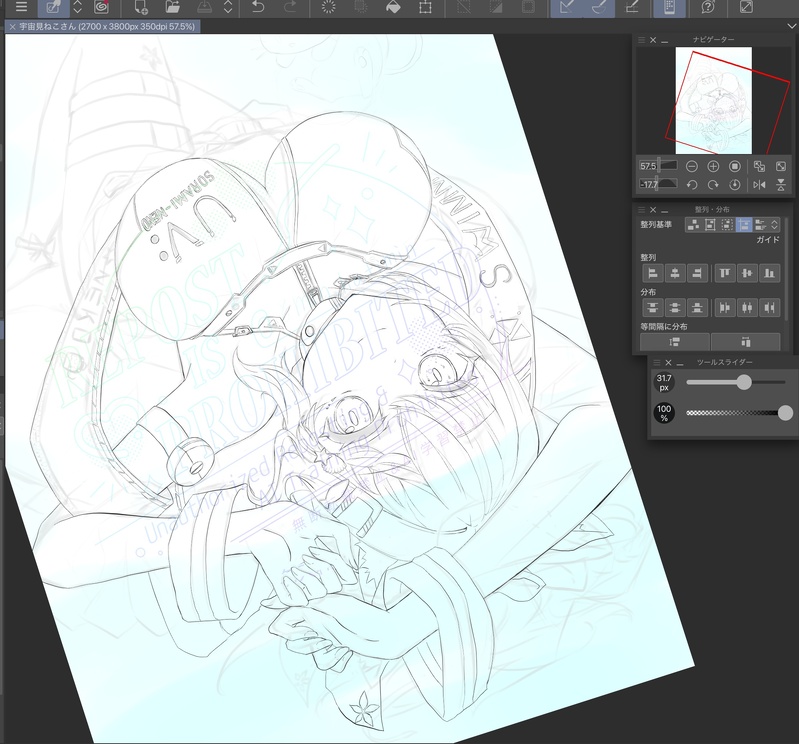This screenshot has height=744, width=799.
Task: Click the fullscreen expand icon in toolbar
Action: click(746, 7)
